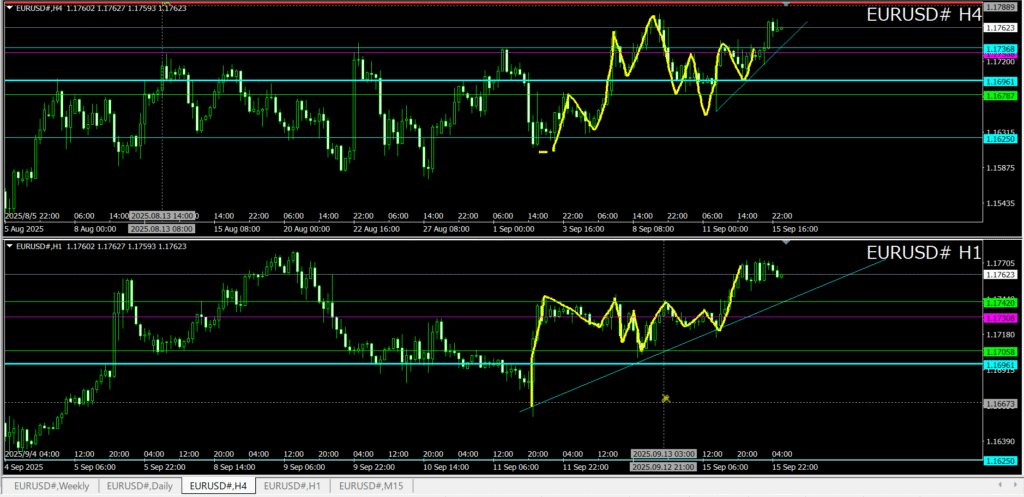
Task: Click the EURUSD# H1 title label
Action: click(923, 253)
